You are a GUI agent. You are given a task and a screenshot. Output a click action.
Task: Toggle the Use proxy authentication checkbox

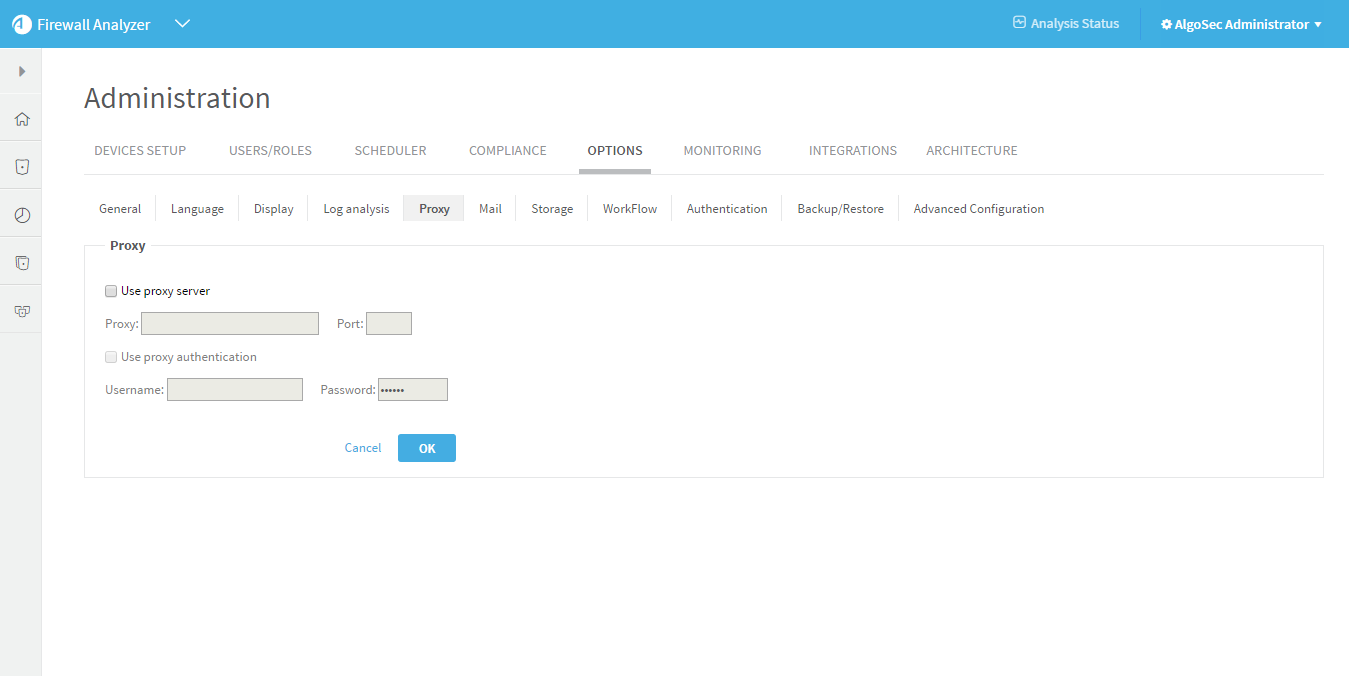pos(111,357)
